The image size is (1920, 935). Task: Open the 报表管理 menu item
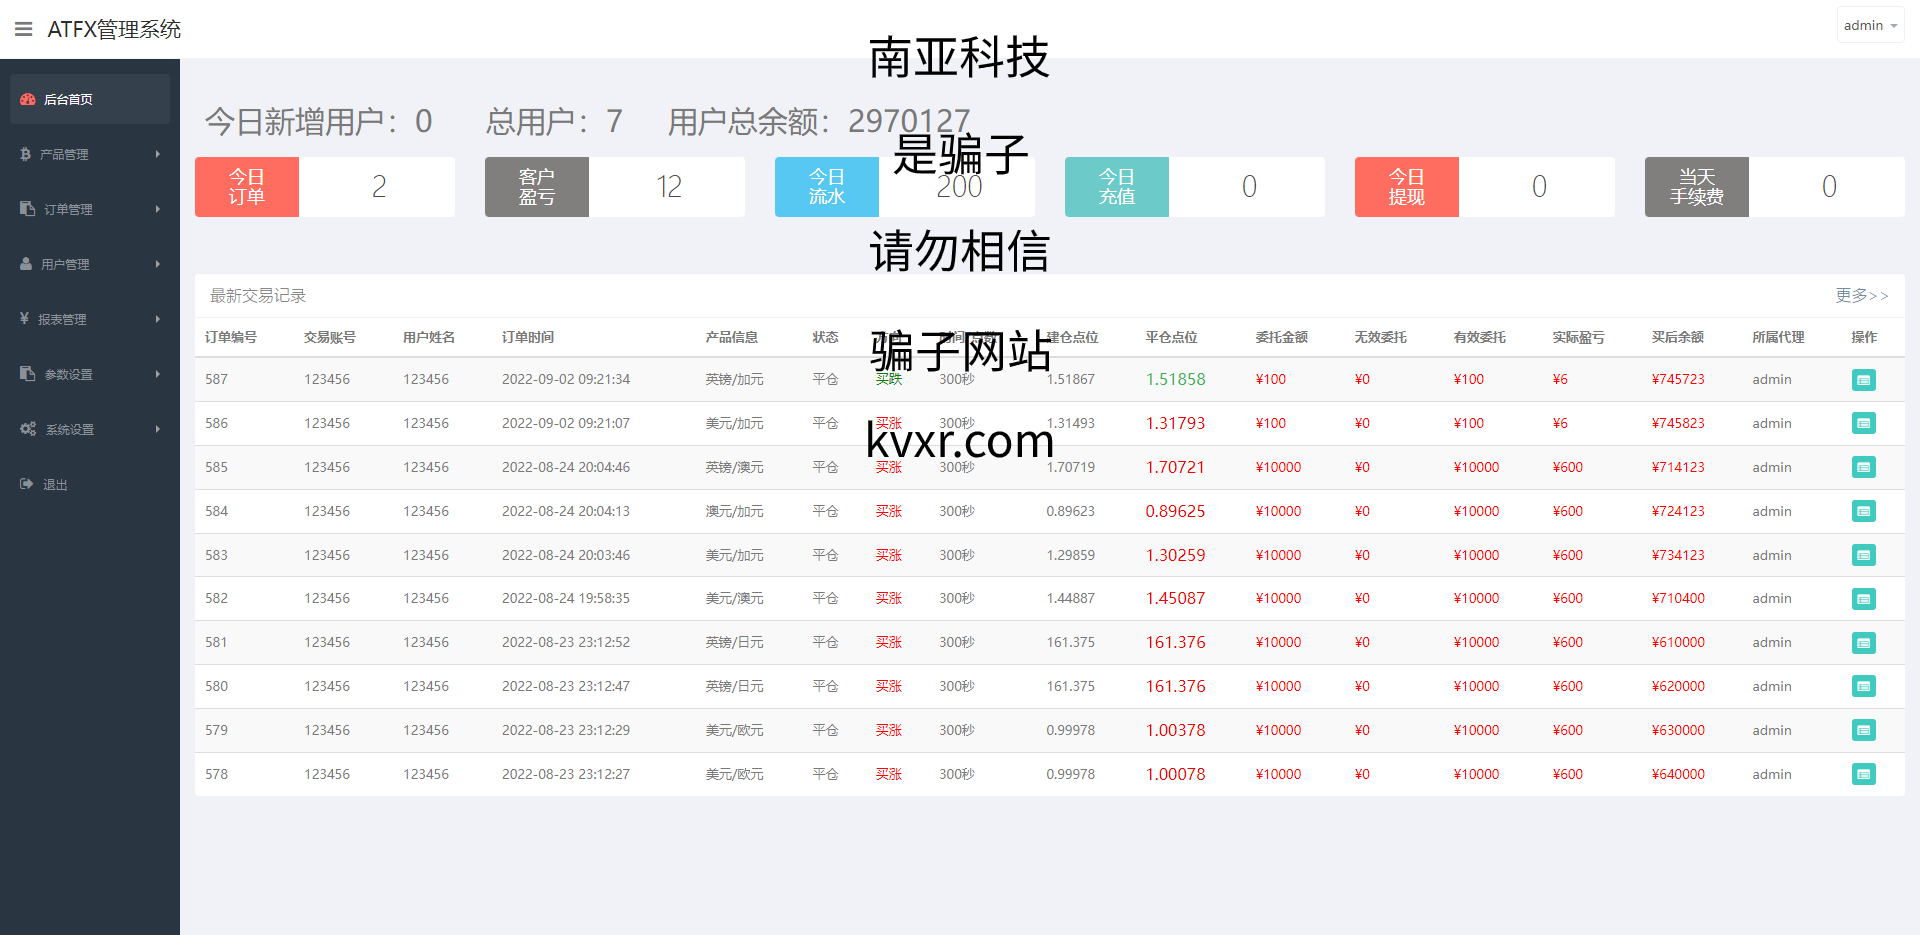tap(90, 319)
